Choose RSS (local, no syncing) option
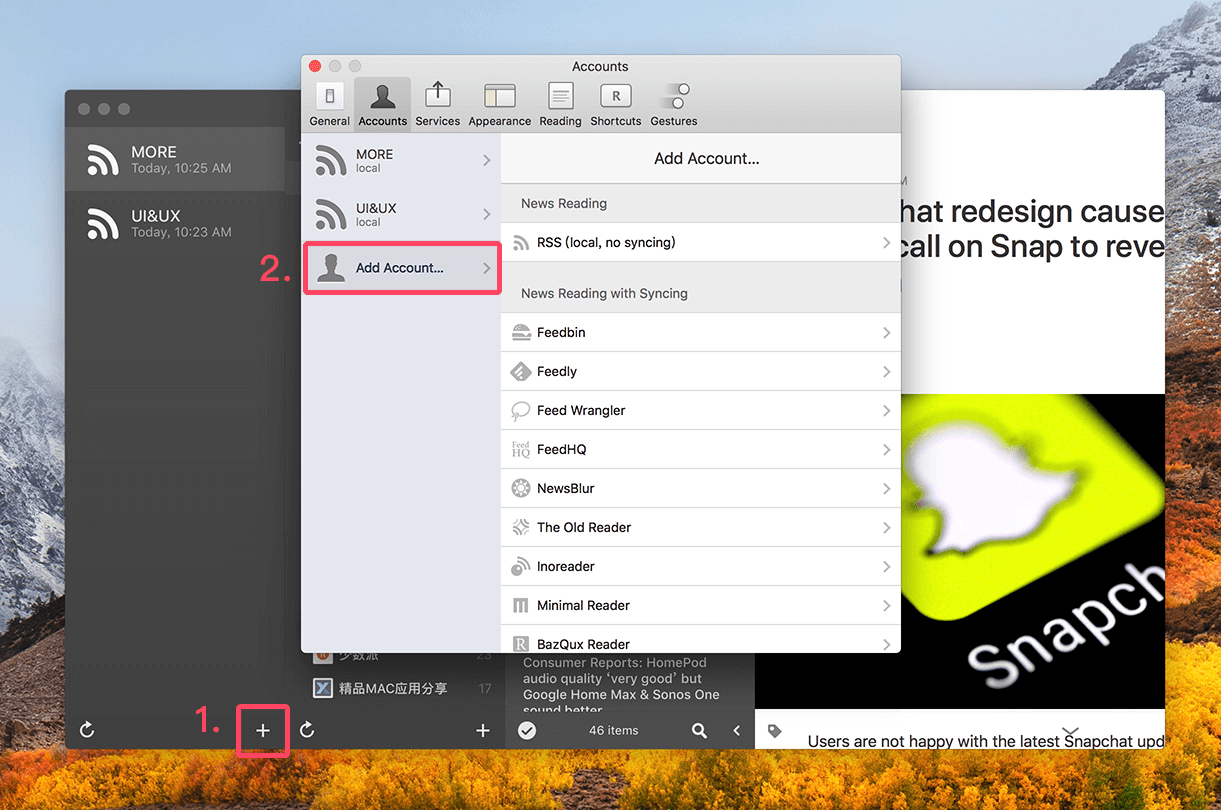This screenshot has height=810, width=1221. (701, 242)
